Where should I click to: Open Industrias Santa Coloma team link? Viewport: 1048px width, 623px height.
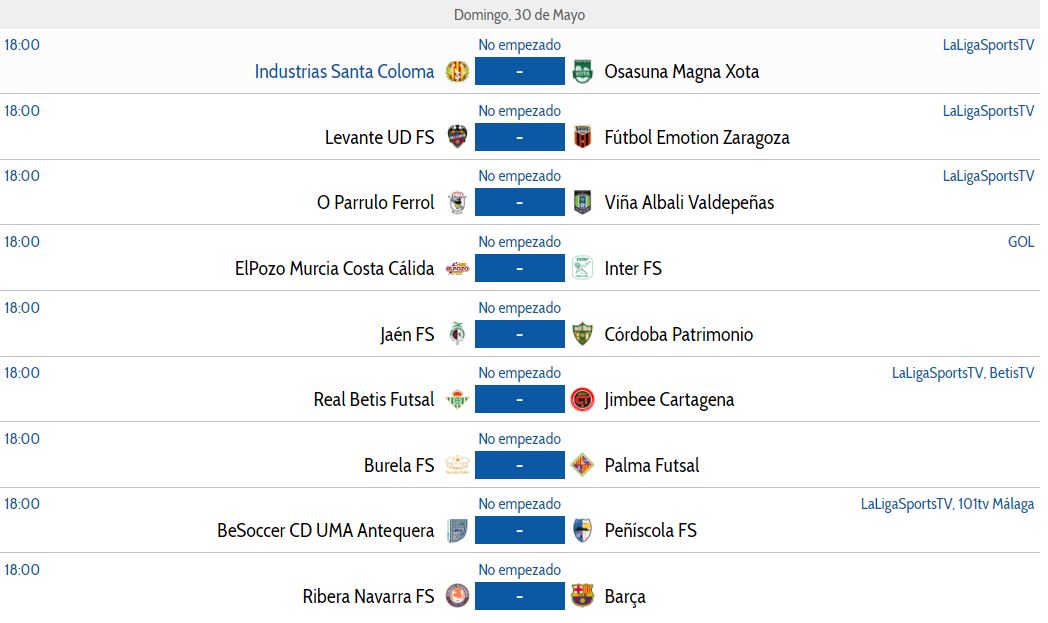[344, 72]
